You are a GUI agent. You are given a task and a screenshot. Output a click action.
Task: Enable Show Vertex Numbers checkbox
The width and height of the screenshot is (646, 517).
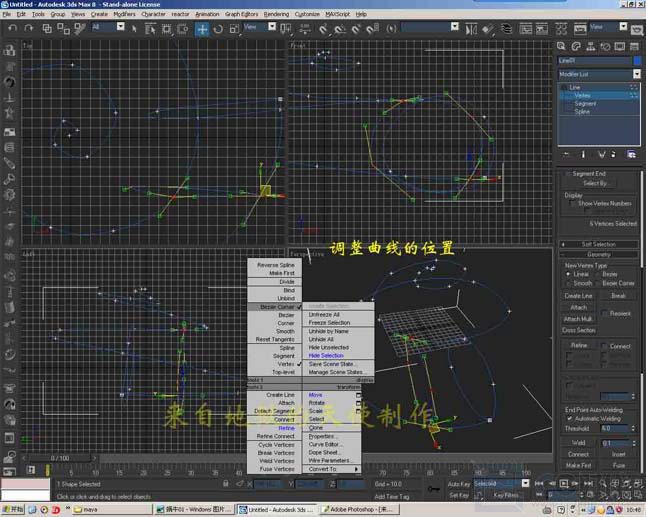click(572, 204)
